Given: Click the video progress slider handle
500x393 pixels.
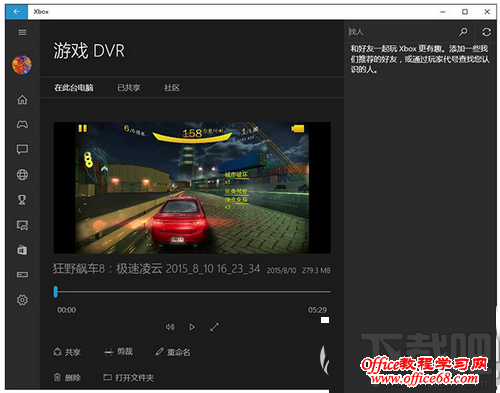Looking at the screenshot, I should [56, 292].
